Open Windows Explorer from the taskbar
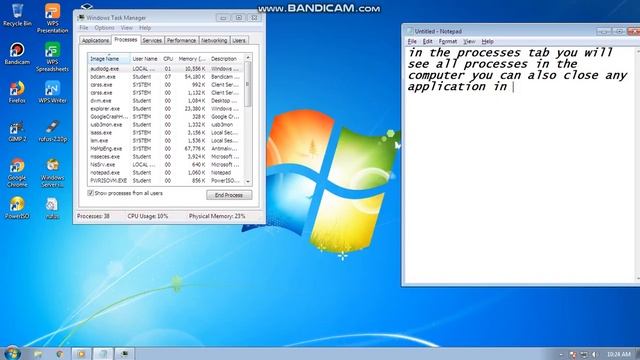The width and height of the screenshot is (640, 360). tap(38, 354)
